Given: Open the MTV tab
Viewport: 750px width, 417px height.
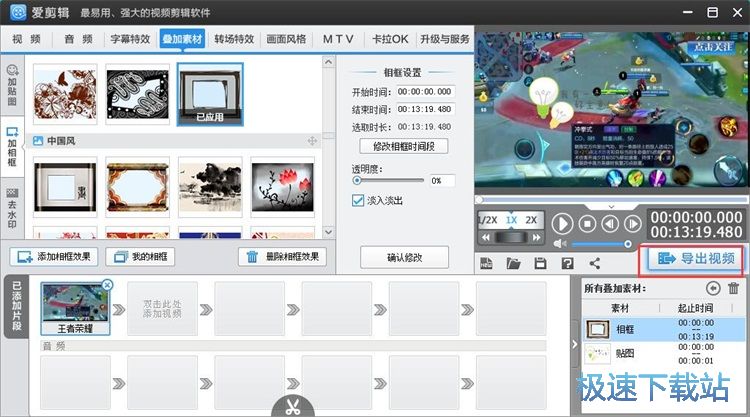Looking at the screenshot, I should pyautogui.click(x=338, y=39).
